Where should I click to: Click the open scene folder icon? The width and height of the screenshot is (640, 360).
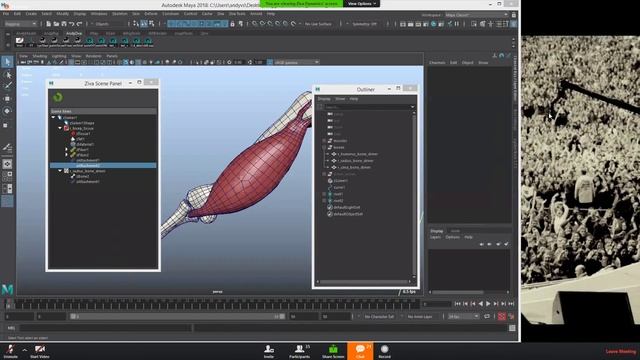(56, 24)
